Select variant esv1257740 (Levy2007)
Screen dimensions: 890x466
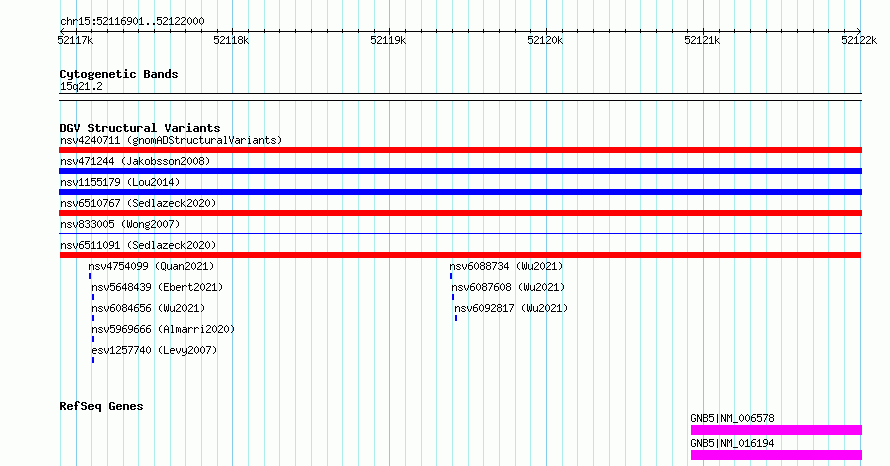[x=154, y=350]
